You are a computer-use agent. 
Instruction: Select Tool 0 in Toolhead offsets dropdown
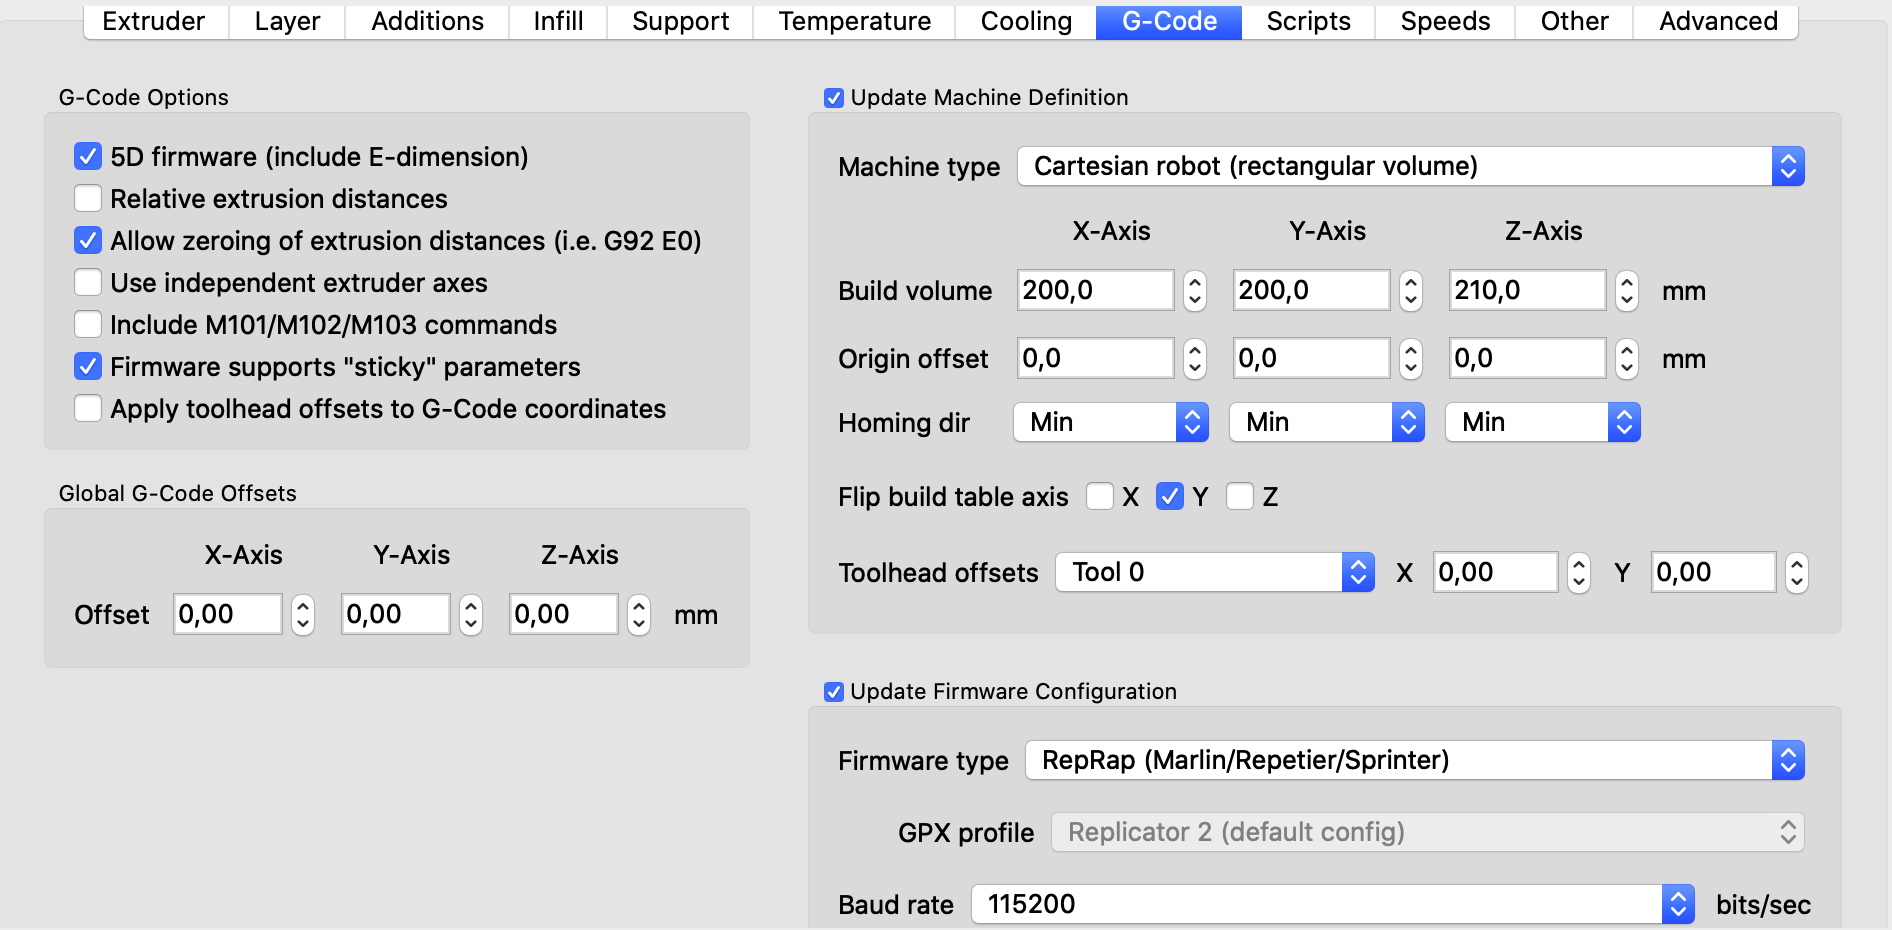pyautogui.click(x=1215, y=573)
